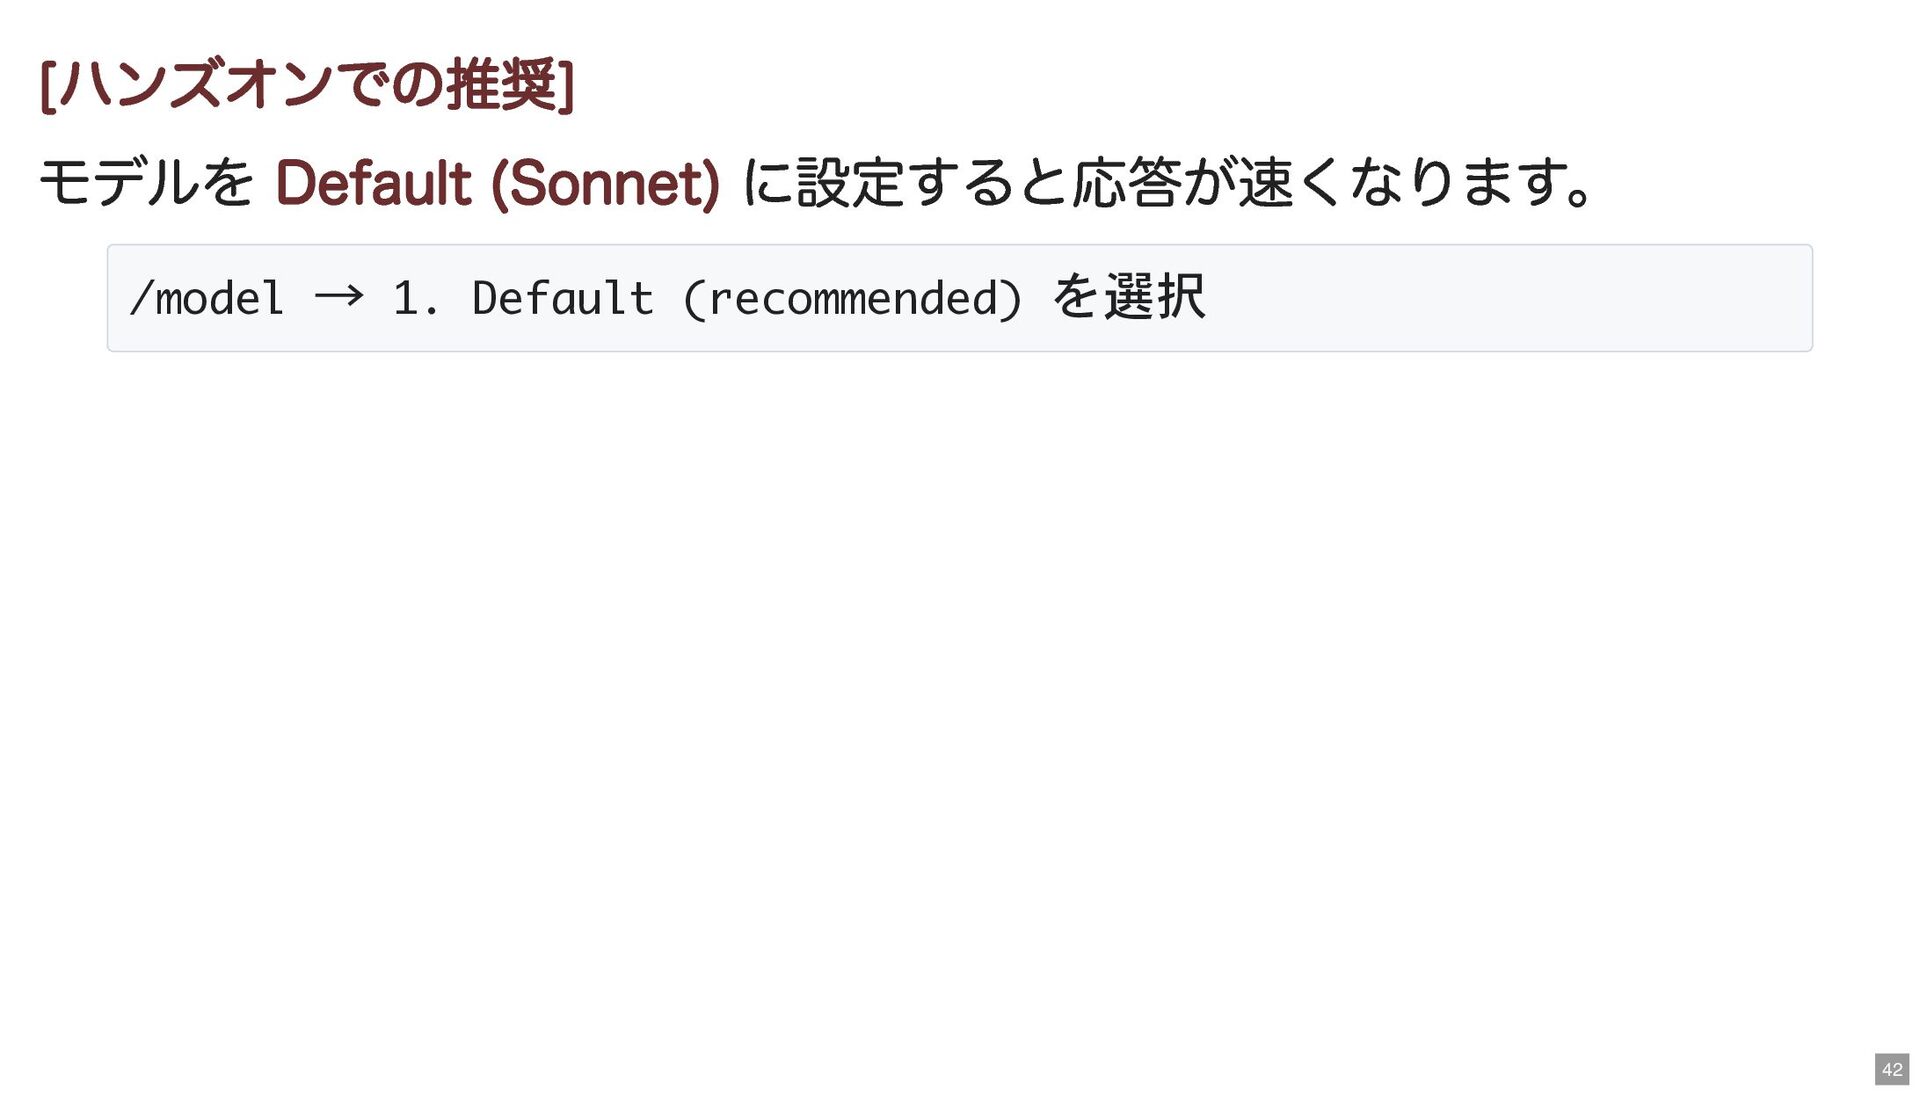Image resolution: width=1920 pixels, height=1097 pixels.
Task: Click the opening bracket of the heading
Action: click(46, 86)
